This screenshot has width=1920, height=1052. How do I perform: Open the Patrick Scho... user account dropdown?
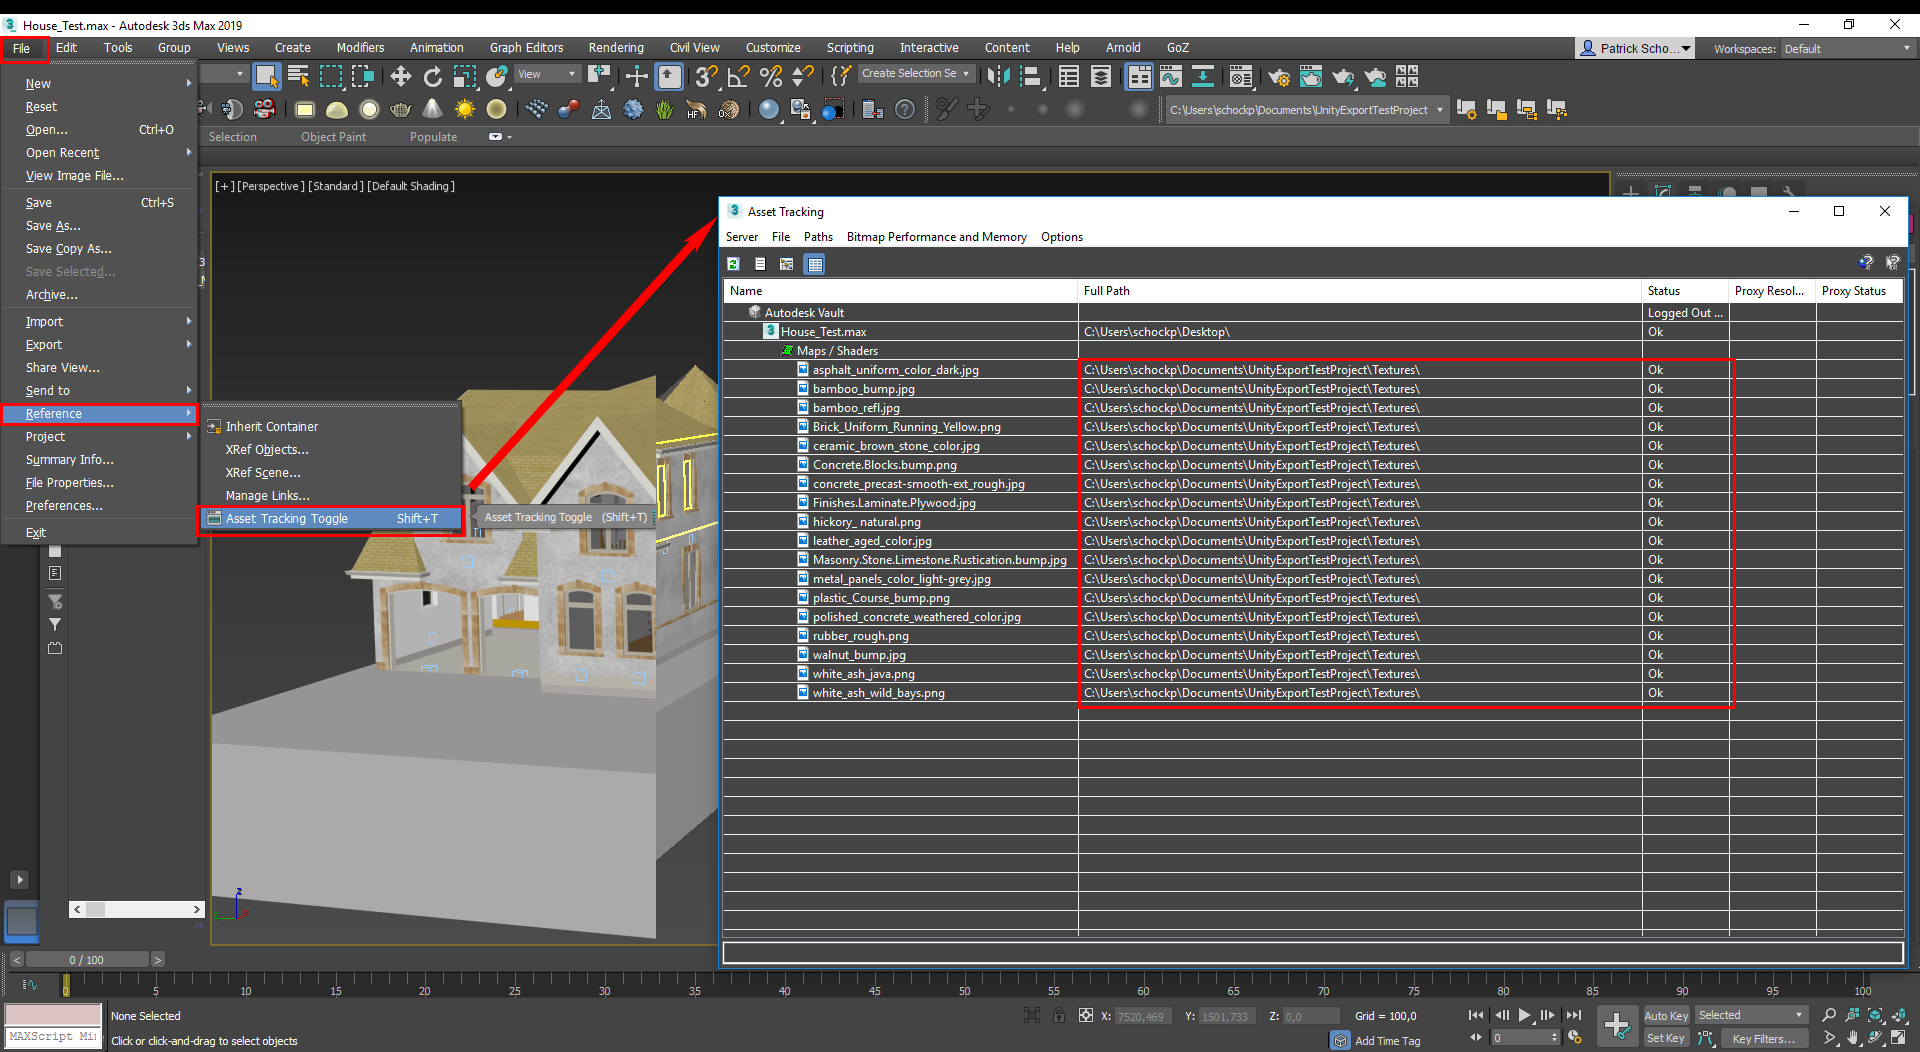click(1636, 48)
